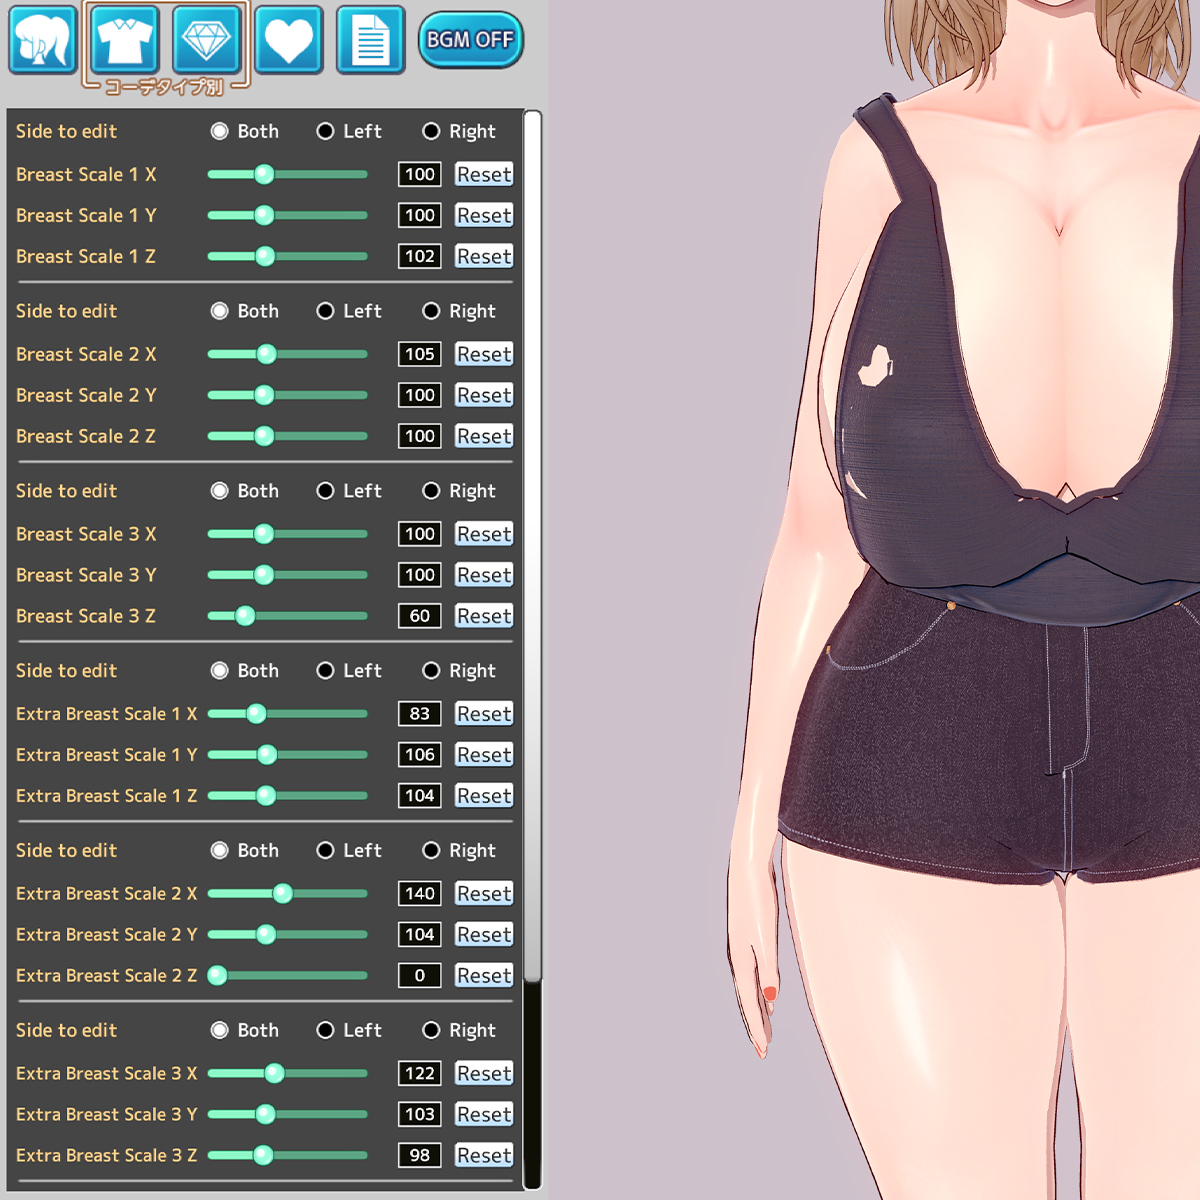Screen dimensions: 1200x1200
Task: Reset Breast Scale 3 Z
Action: (x=484, y=616)
